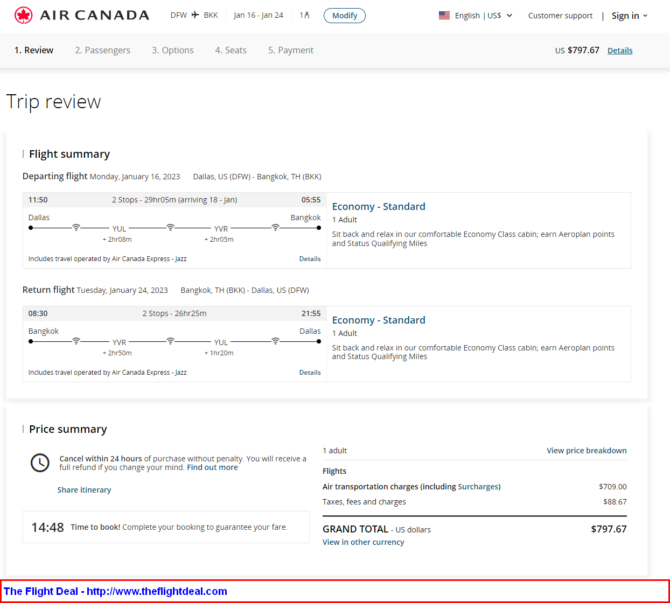
Task: Click the 11:50 departure time
Action: [38, 200]
